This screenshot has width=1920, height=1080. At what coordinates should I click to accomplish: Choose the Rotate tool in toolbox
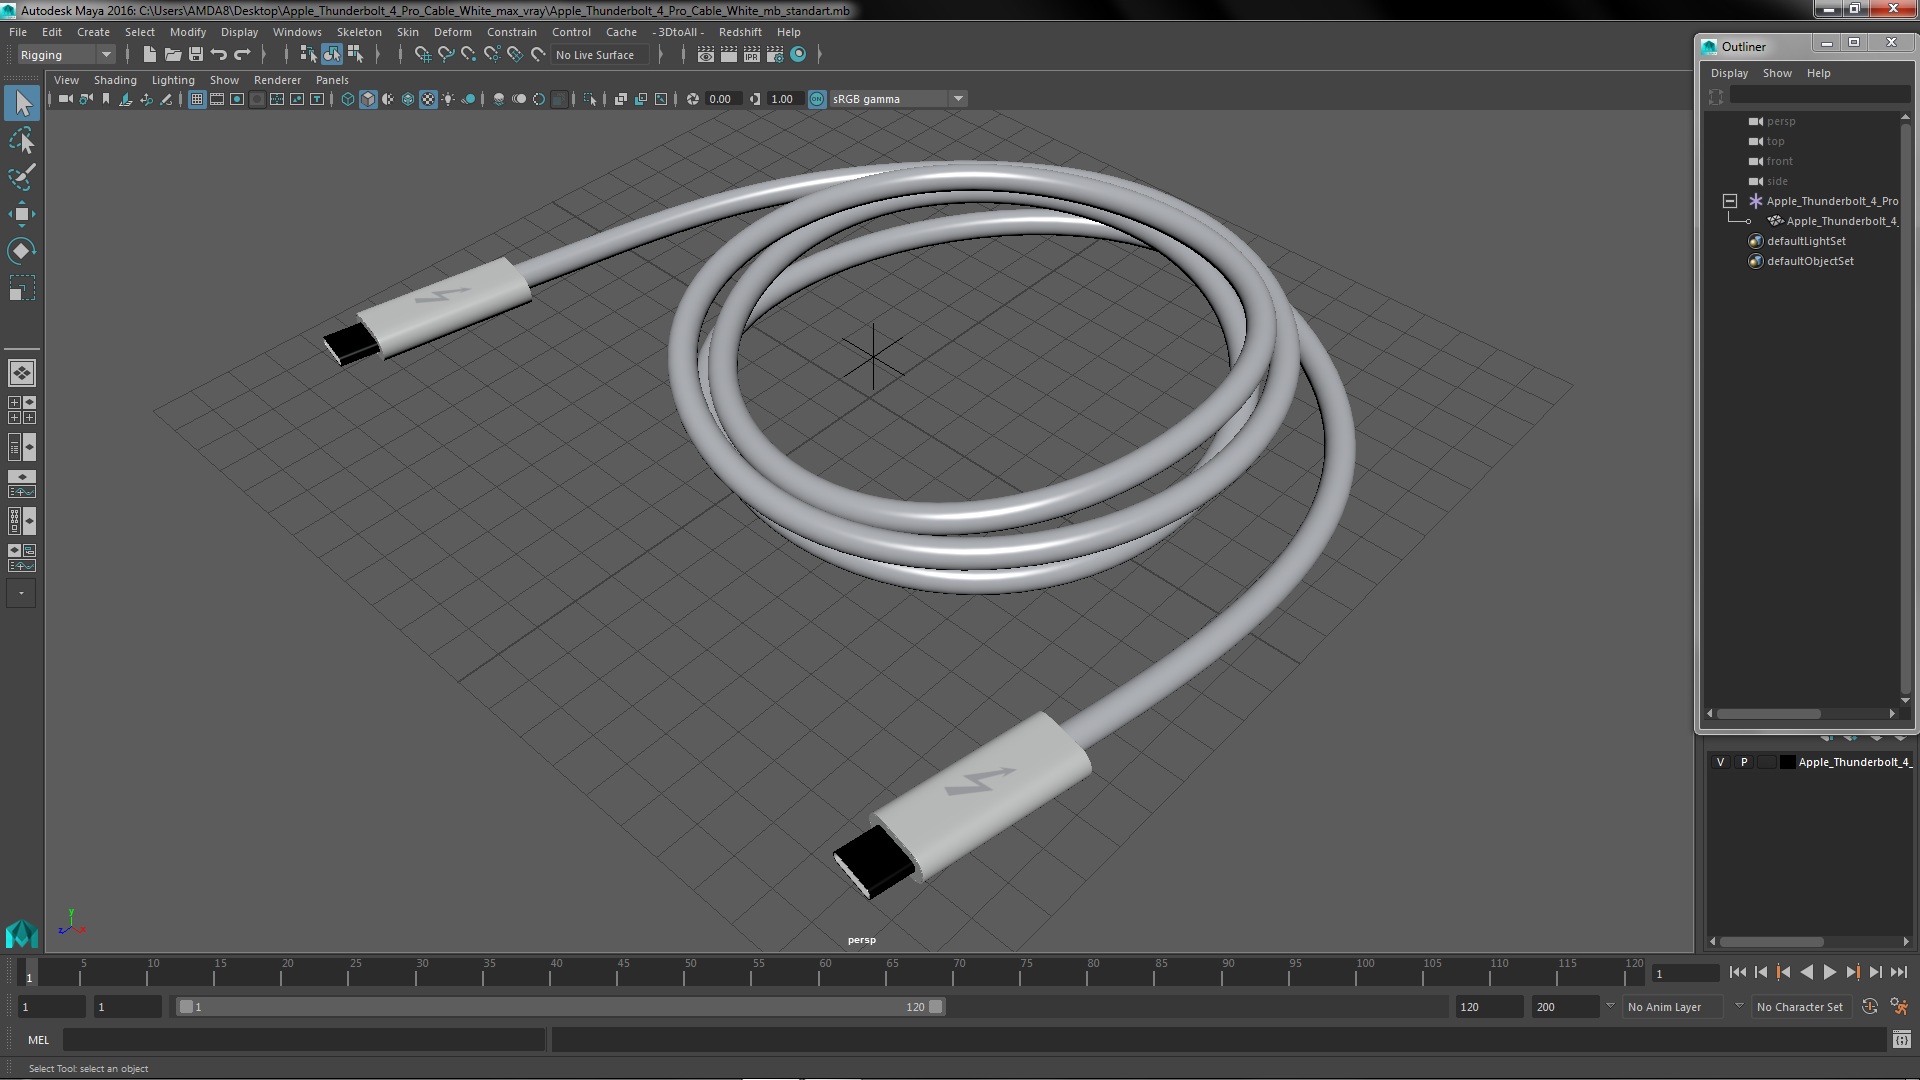22,251
